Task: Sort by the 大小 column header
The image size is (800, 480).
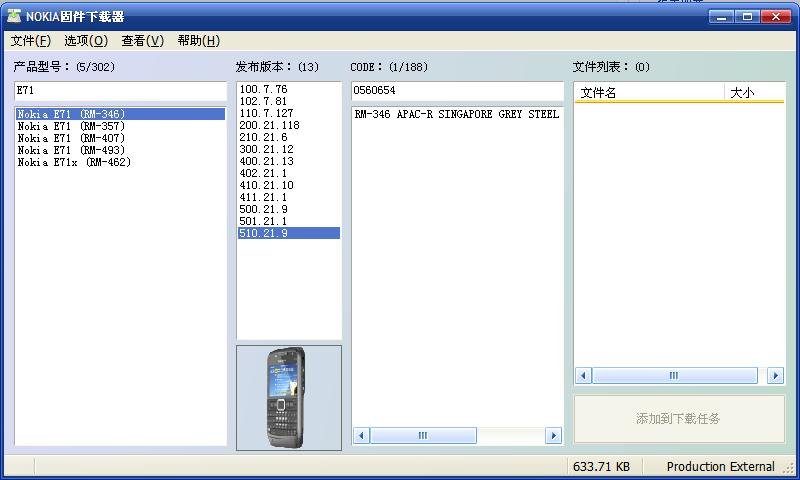Action: point(755,93)
